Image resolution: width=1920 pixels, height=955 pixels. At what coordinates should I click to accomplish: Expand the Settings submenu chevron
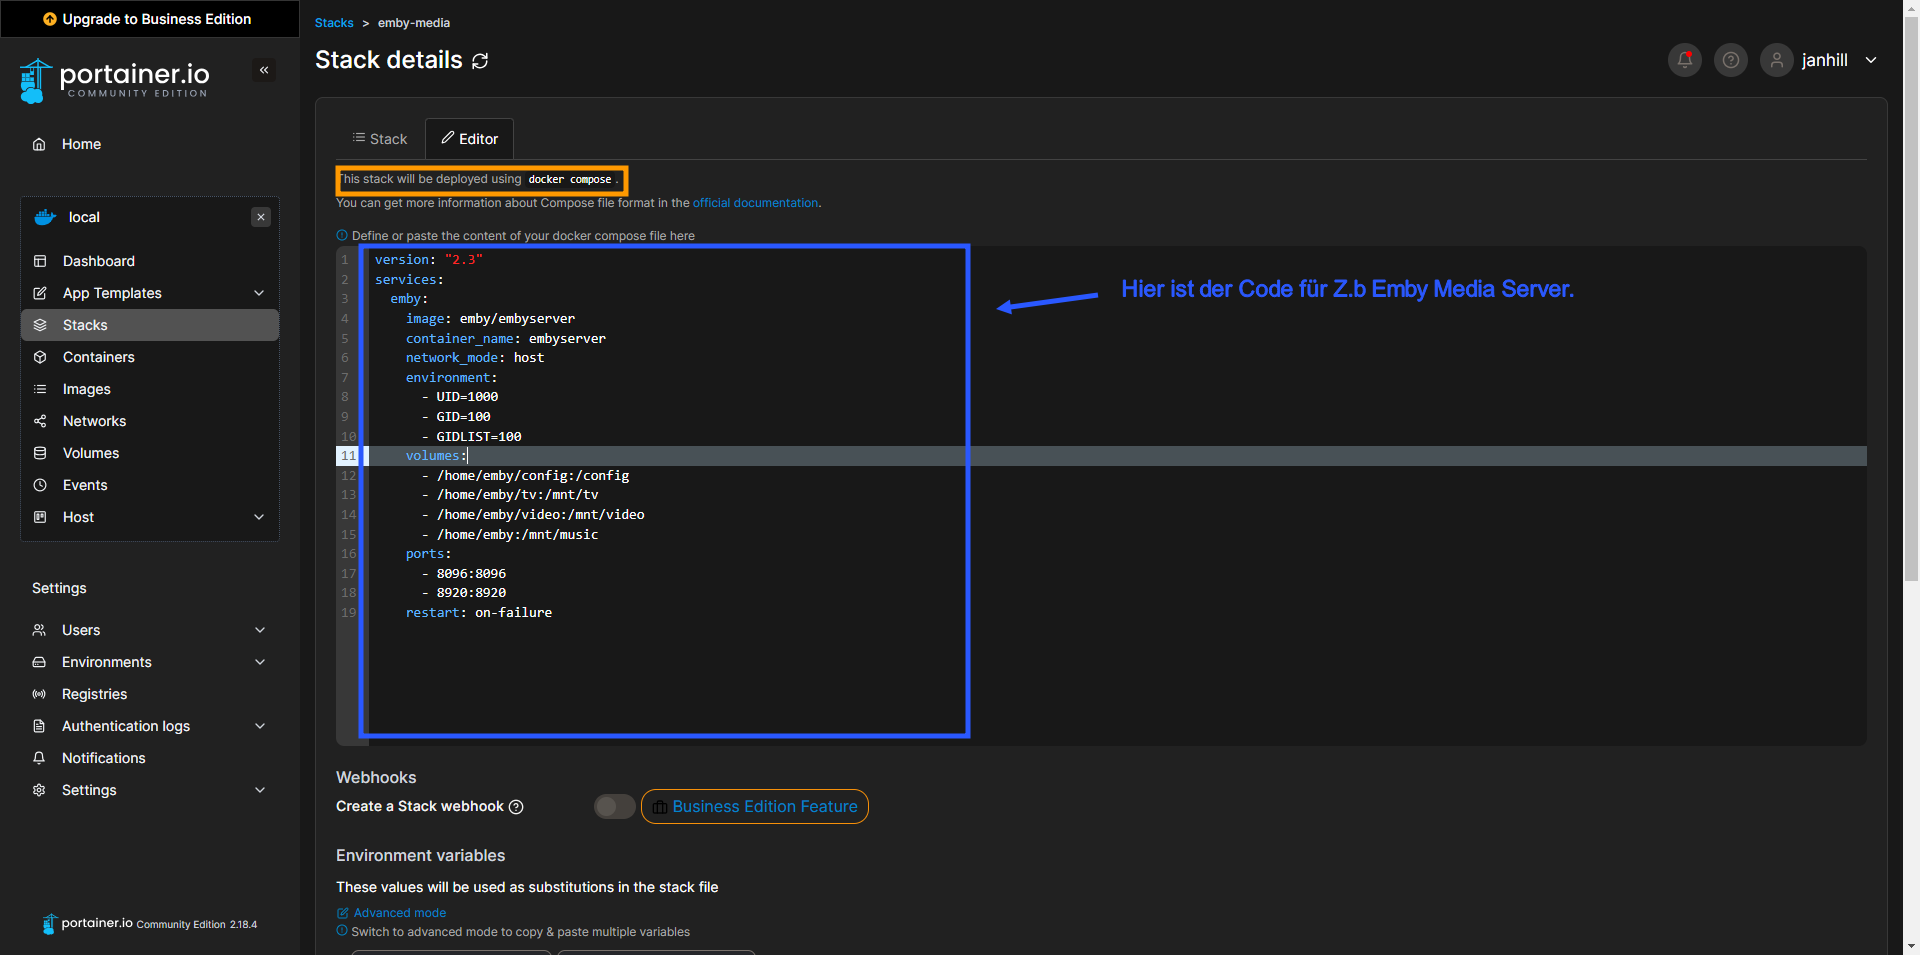point(260,790)
